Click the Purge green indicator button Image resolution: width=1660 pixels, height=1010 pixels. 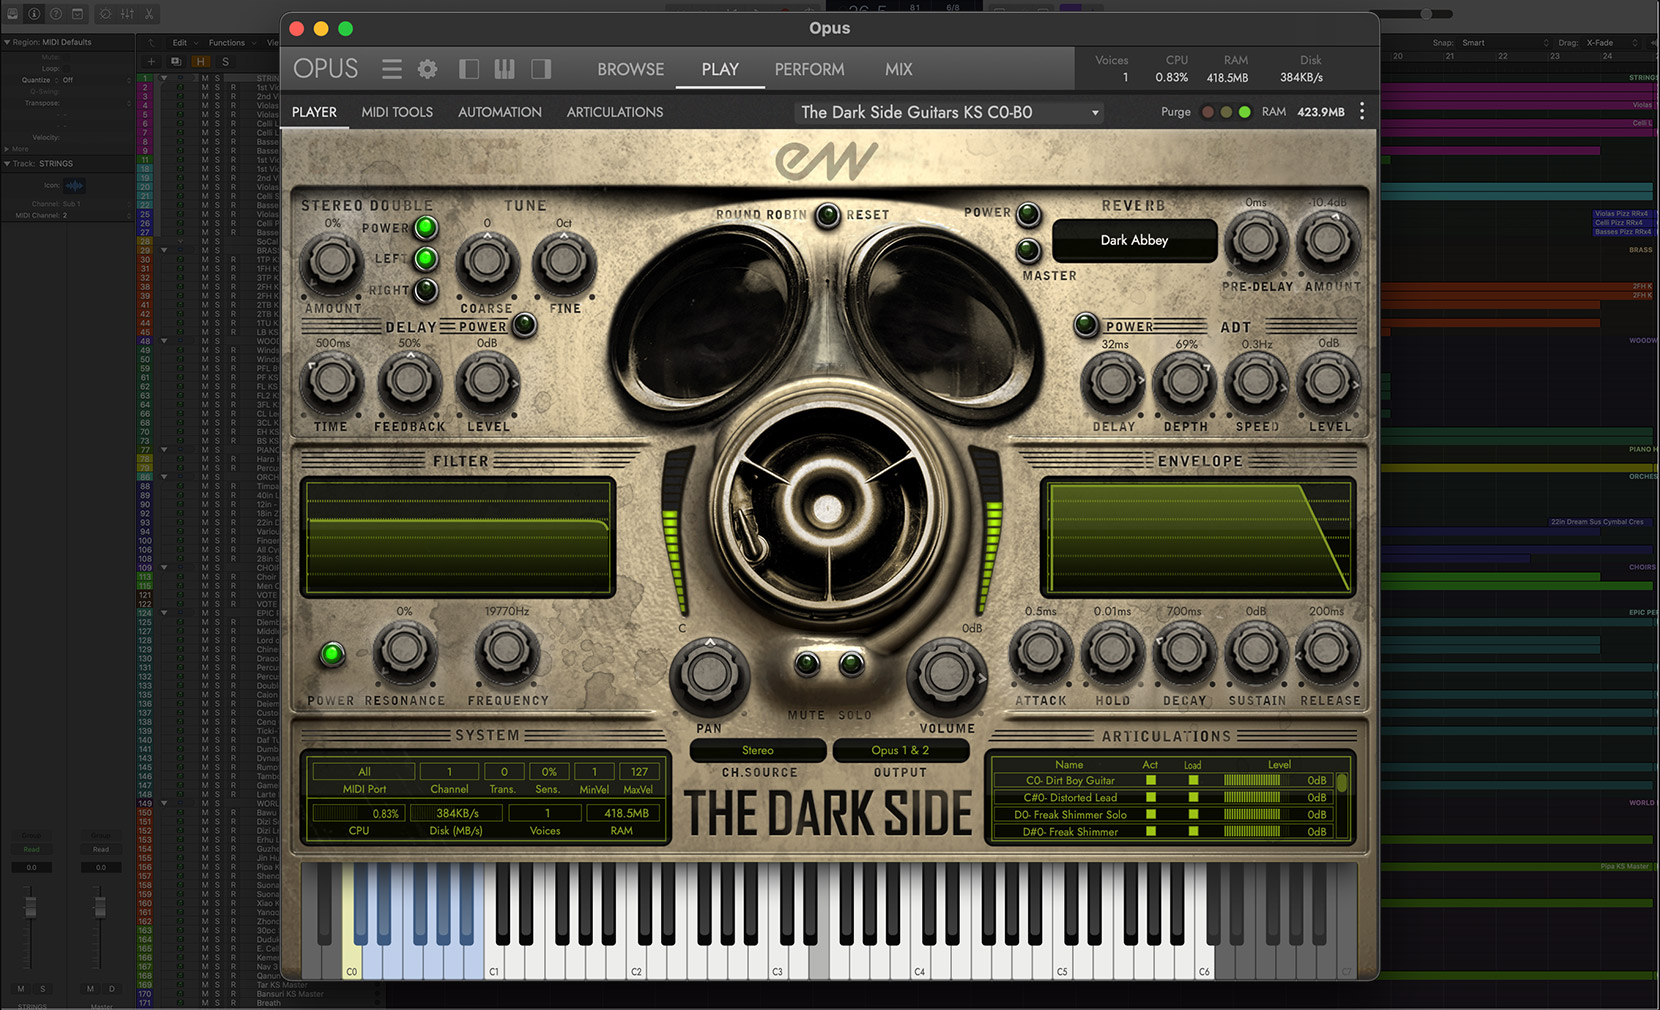1244,112
